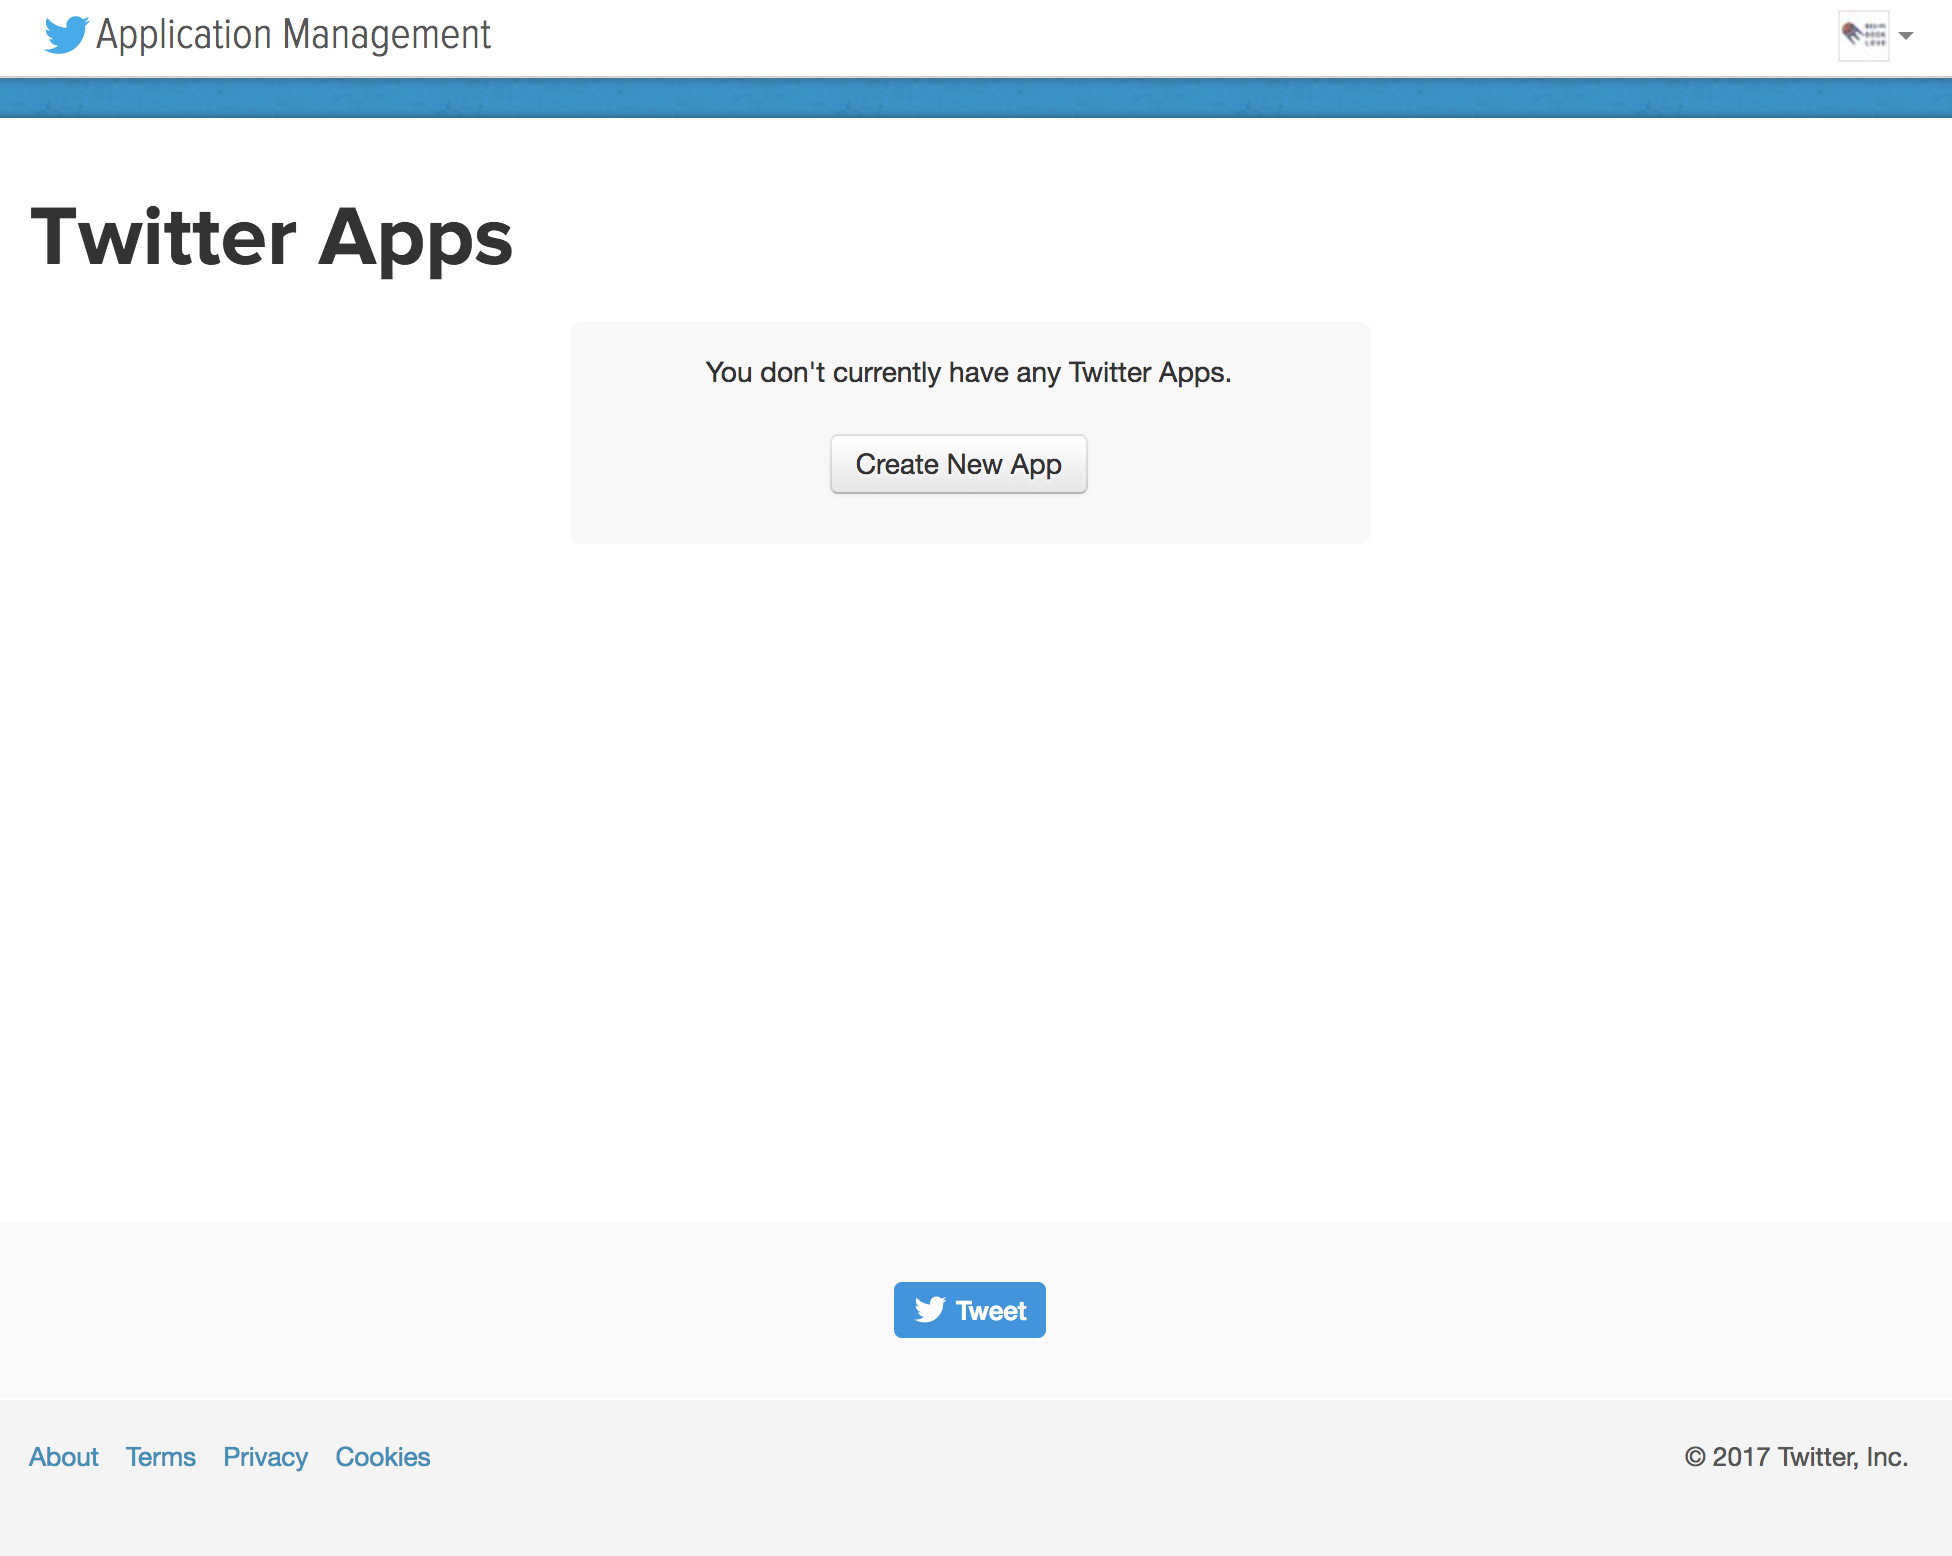This screenshot has height=1556, width=1952.
Task: Click the Twitter bird logo in header
Action: coord(67,35)
